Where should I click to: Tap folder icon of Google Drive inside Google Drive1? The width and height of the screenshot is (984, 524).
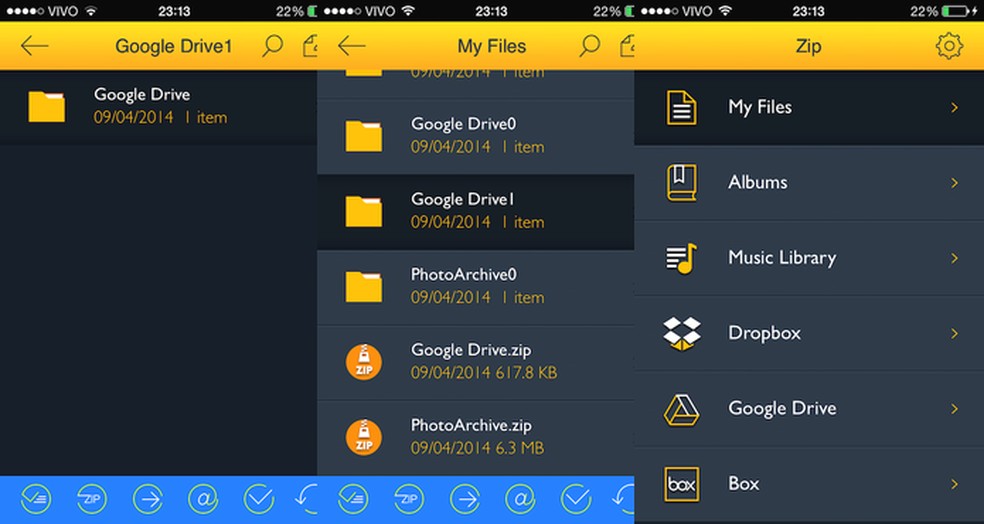click(46, 107)
